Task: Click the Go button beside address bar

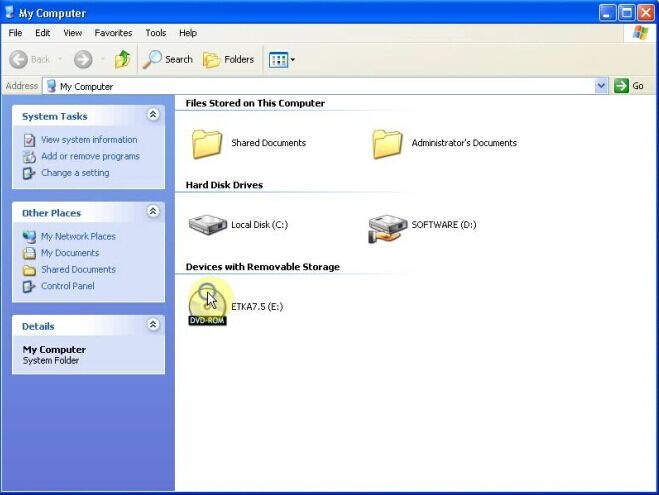Action: click(629, 86)
